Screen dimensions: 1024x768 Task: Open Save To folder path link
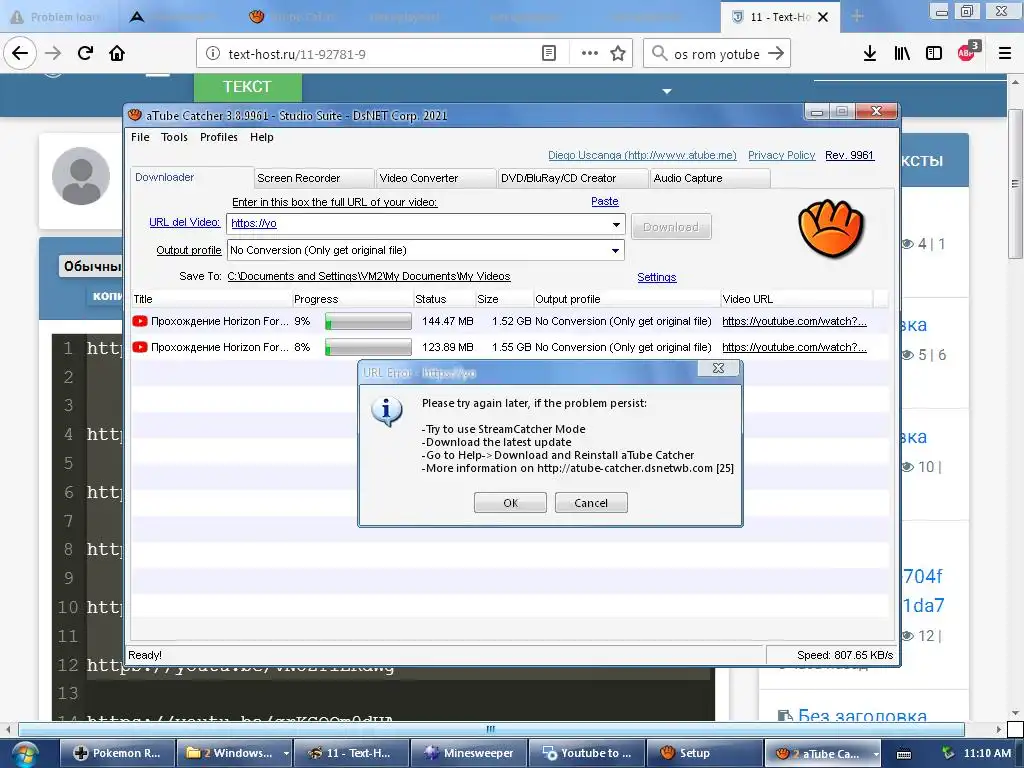[x=369, y=276]
